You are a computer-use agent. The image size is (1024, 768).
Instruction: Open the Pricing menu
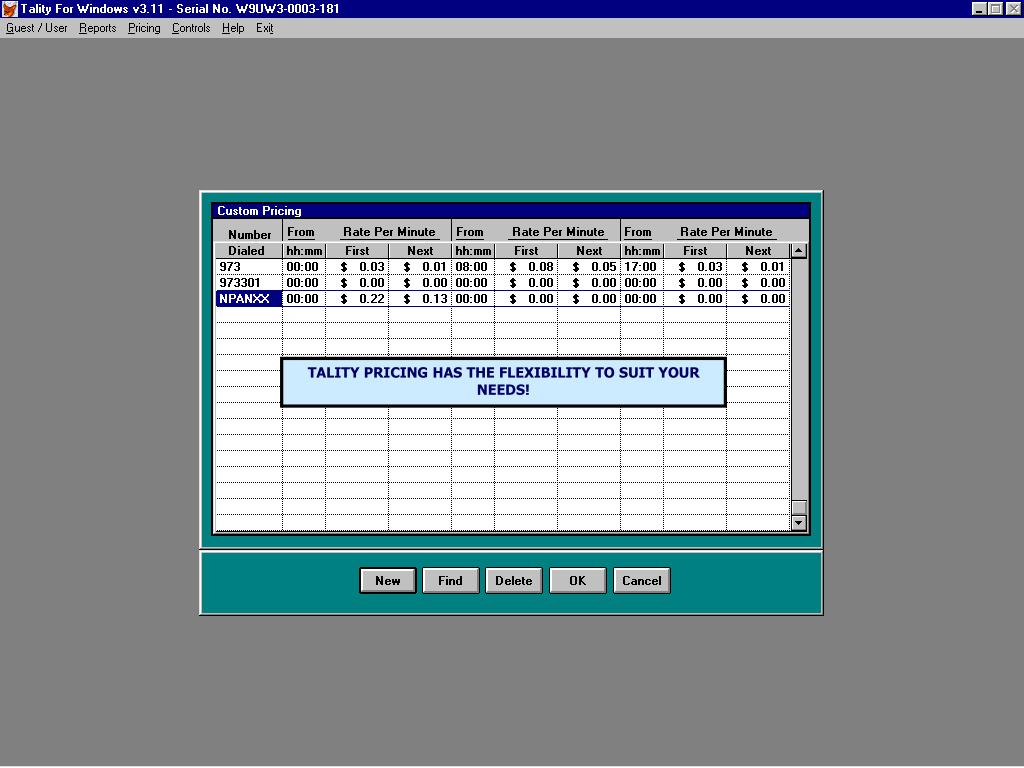coord(144,28)
